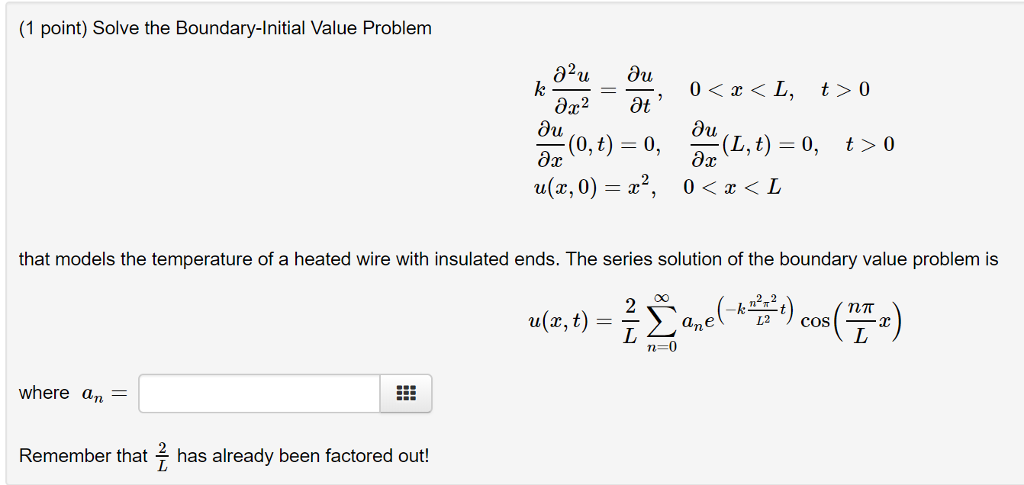Click the sentence about heated wire with insulated ends
This screenshot has width=1024, height=485.
(508, 260)
